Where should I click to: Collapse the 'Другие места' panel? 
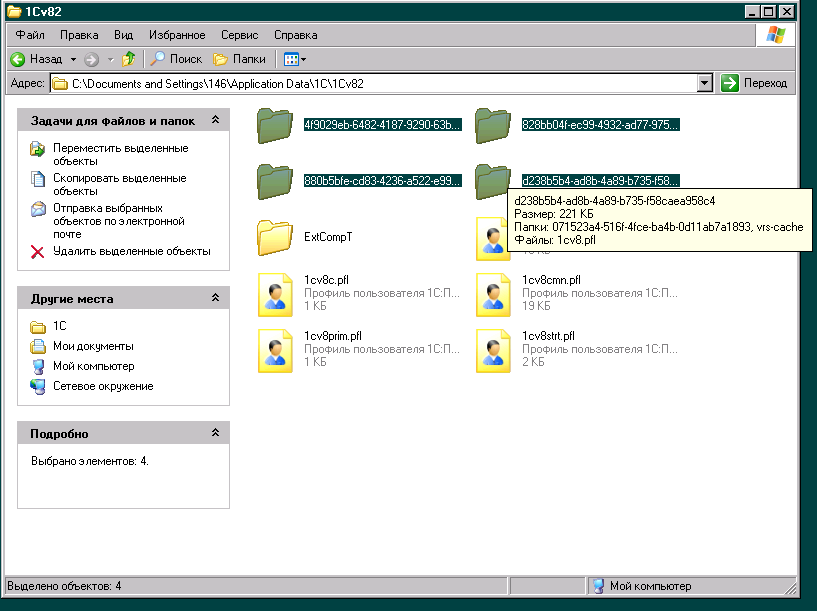(215, 298)
